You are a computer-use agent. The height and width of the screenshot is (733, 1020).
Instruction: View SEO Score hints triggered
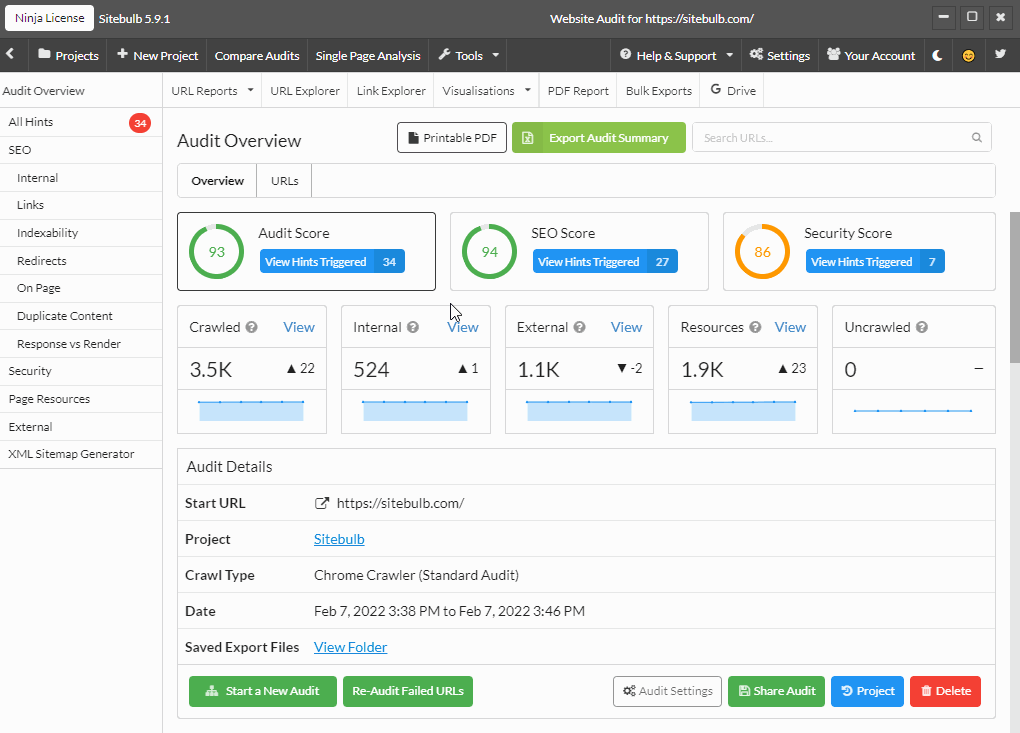click(605, 261)
